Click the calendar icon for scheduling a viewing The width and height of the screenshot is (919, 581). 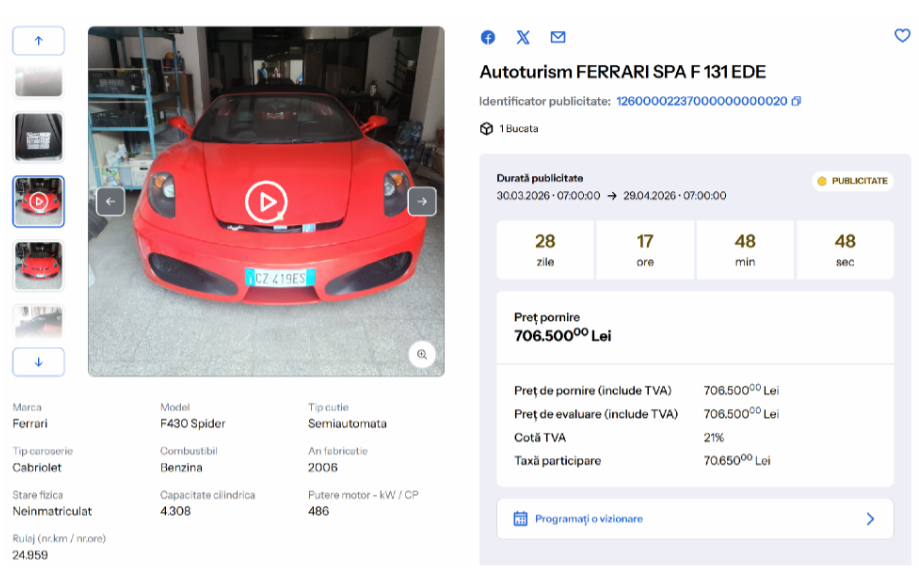[520, 519]
